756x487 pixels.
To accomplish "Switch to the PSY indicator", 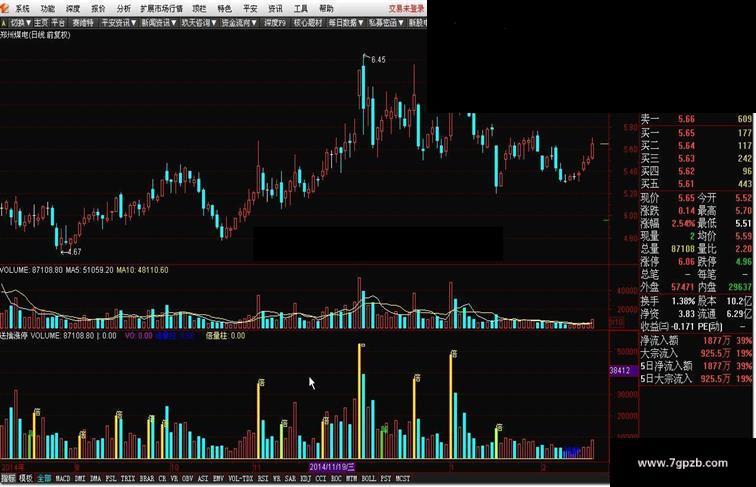I will [x=386, y=478].
